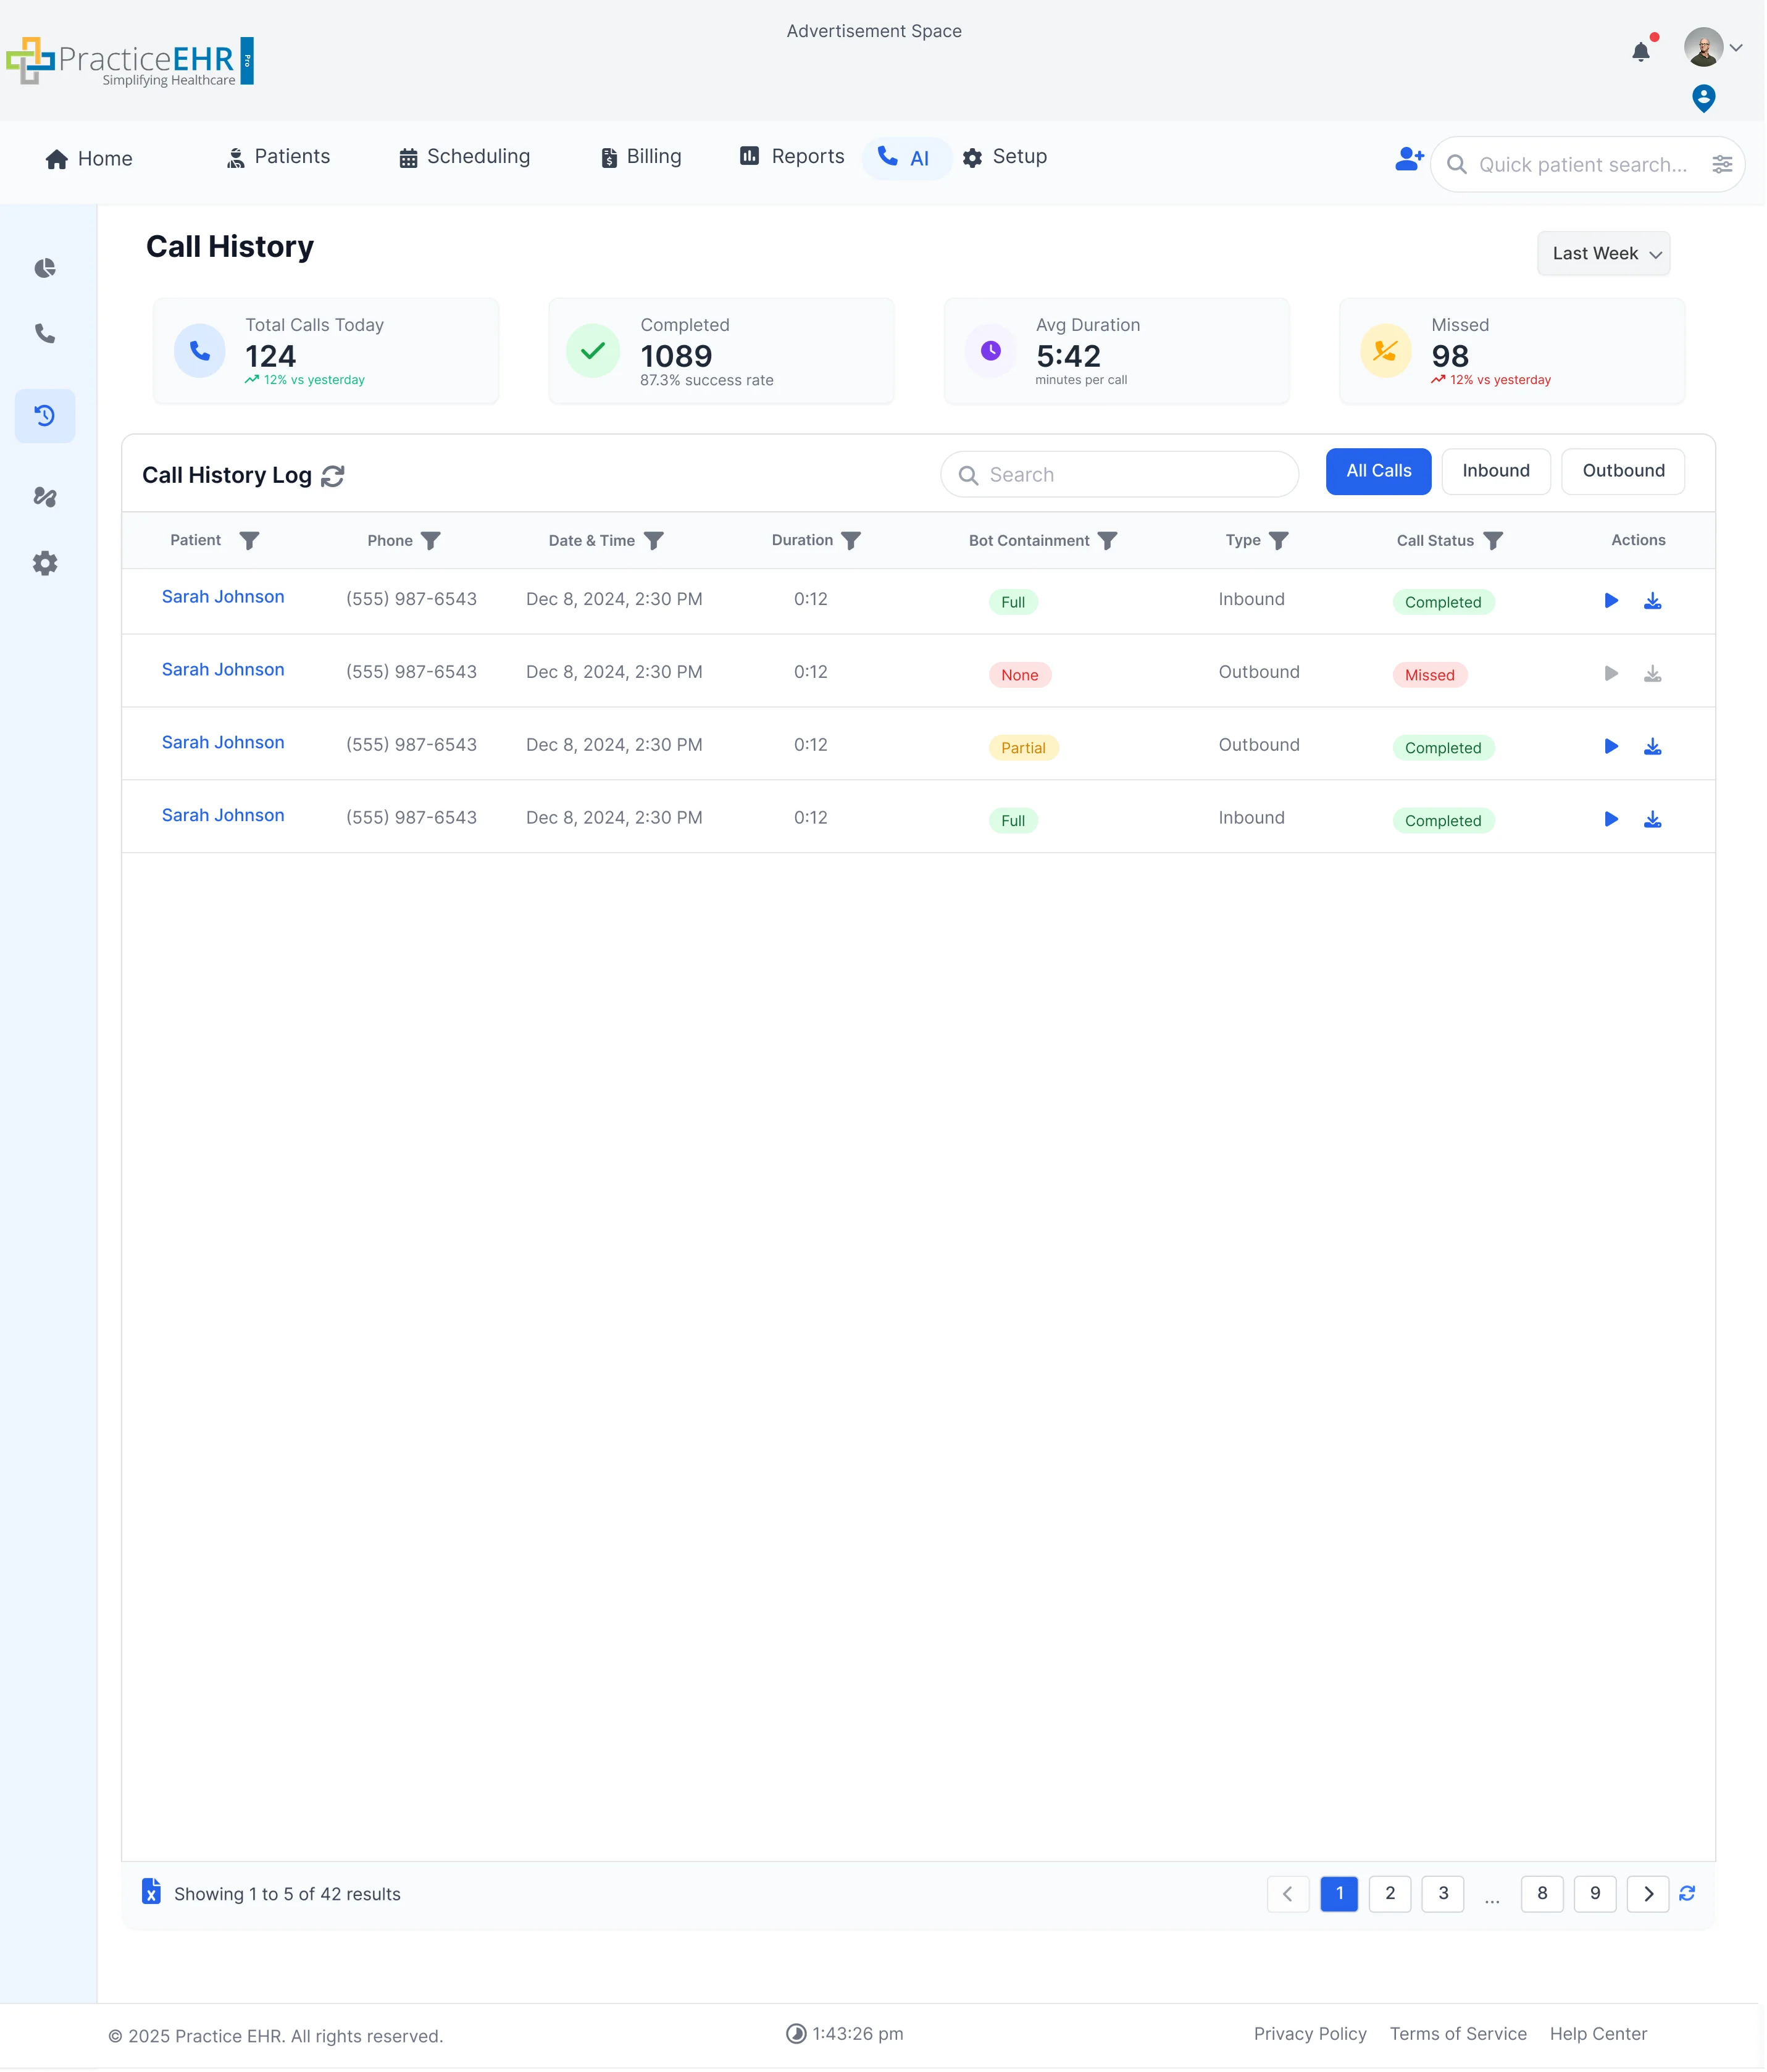Refresh the Call History Log
The image size is (1767, 2072).
pyautogui.click(x=334, y=476)
